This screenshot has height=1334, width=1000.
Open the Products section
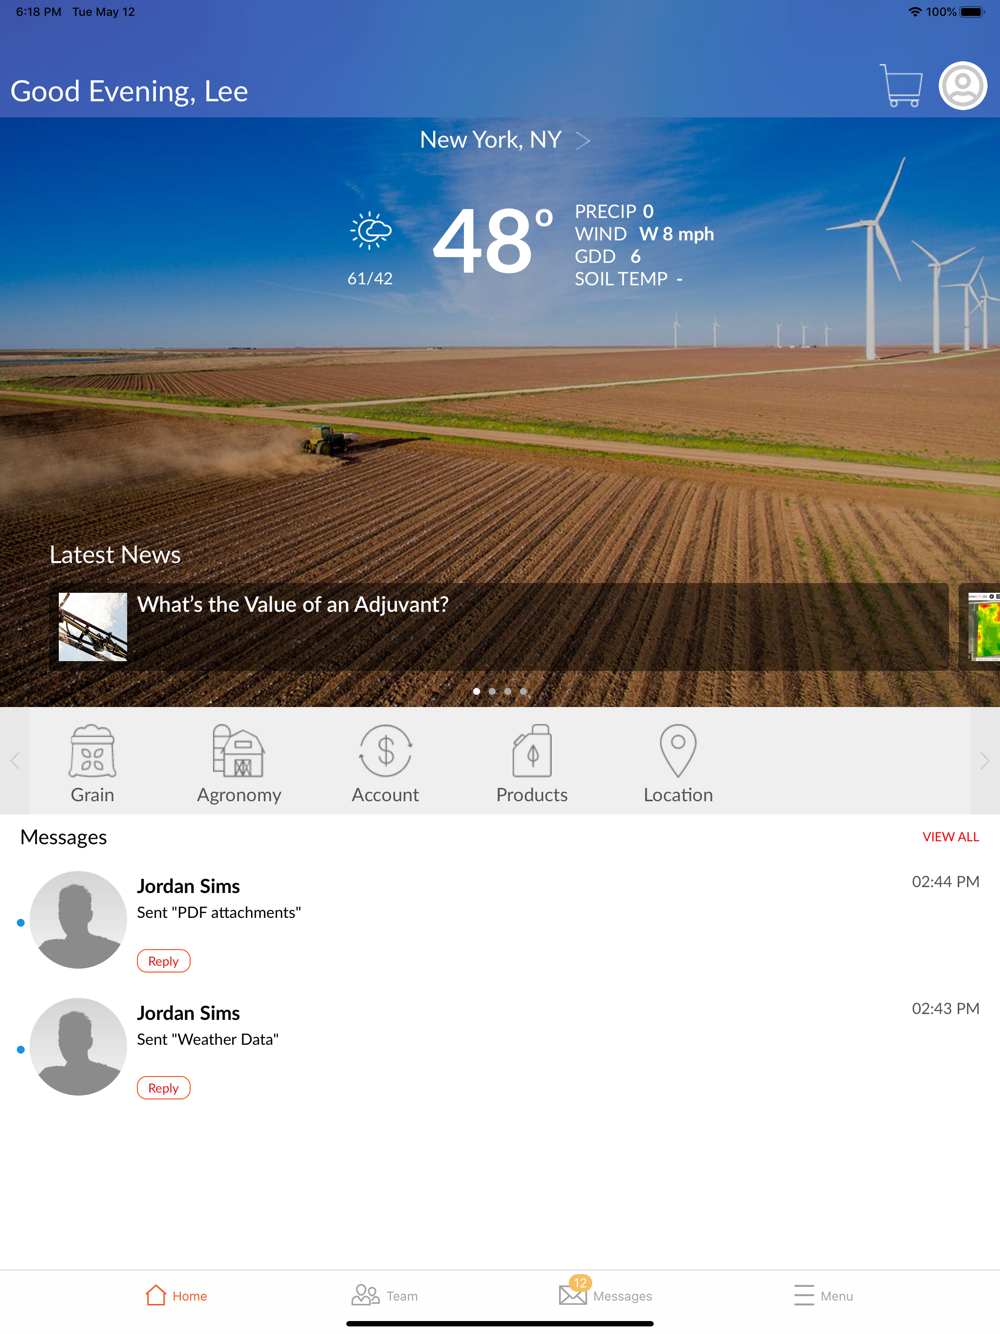pos(532,764)
